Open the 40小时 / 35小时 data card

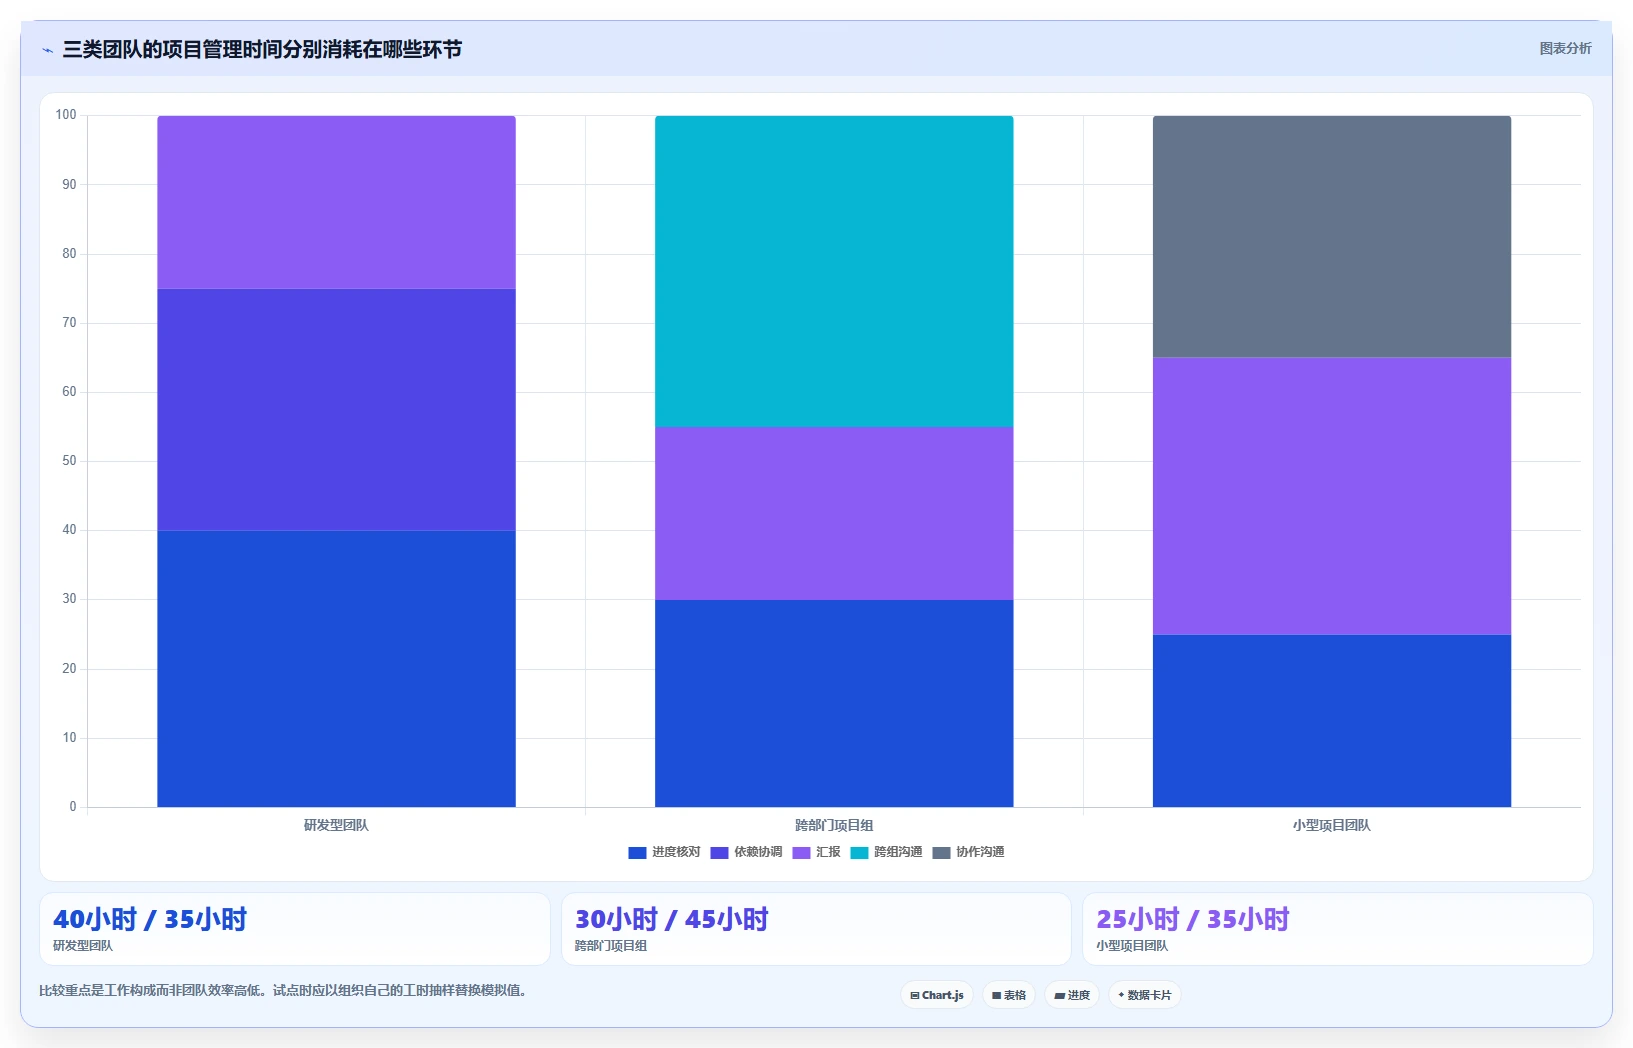[295, 929]
